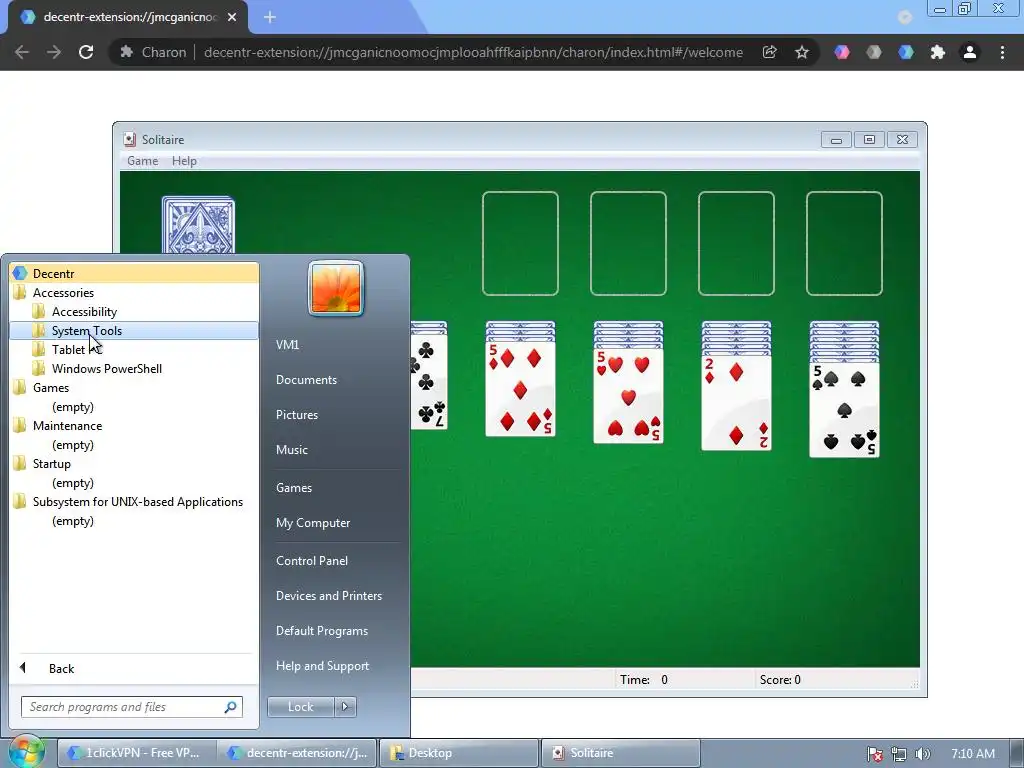The height and width of the screenshot is (768, 1024).
Task: Open Help and Support
Action: (323, 665)
